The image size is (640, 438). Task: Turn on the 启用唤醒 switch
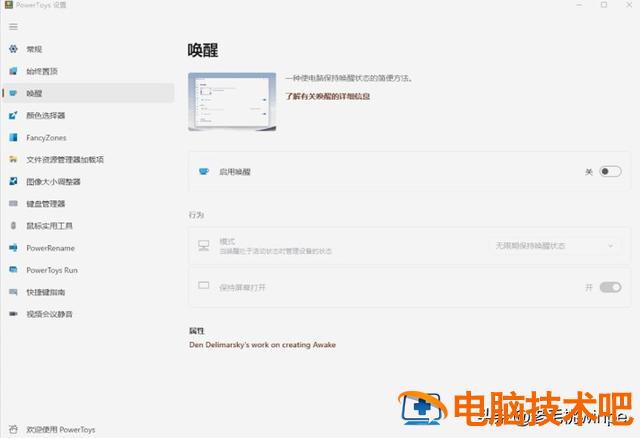[610, 171]
